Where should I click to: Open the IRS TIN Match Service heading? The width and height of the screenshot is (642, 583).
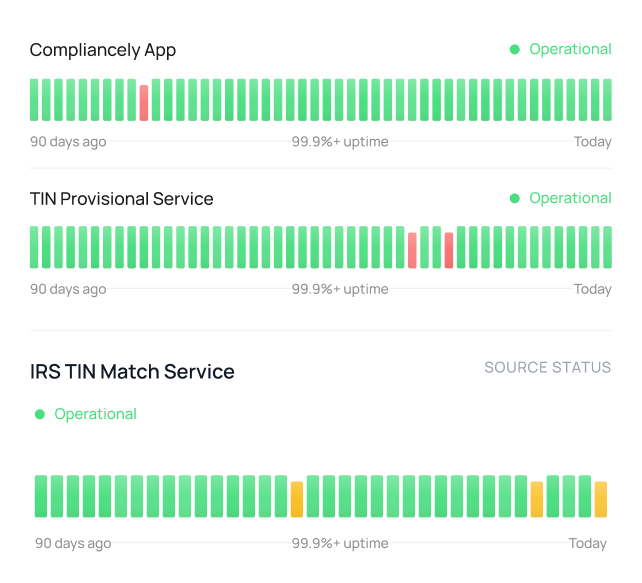(132, 372)
